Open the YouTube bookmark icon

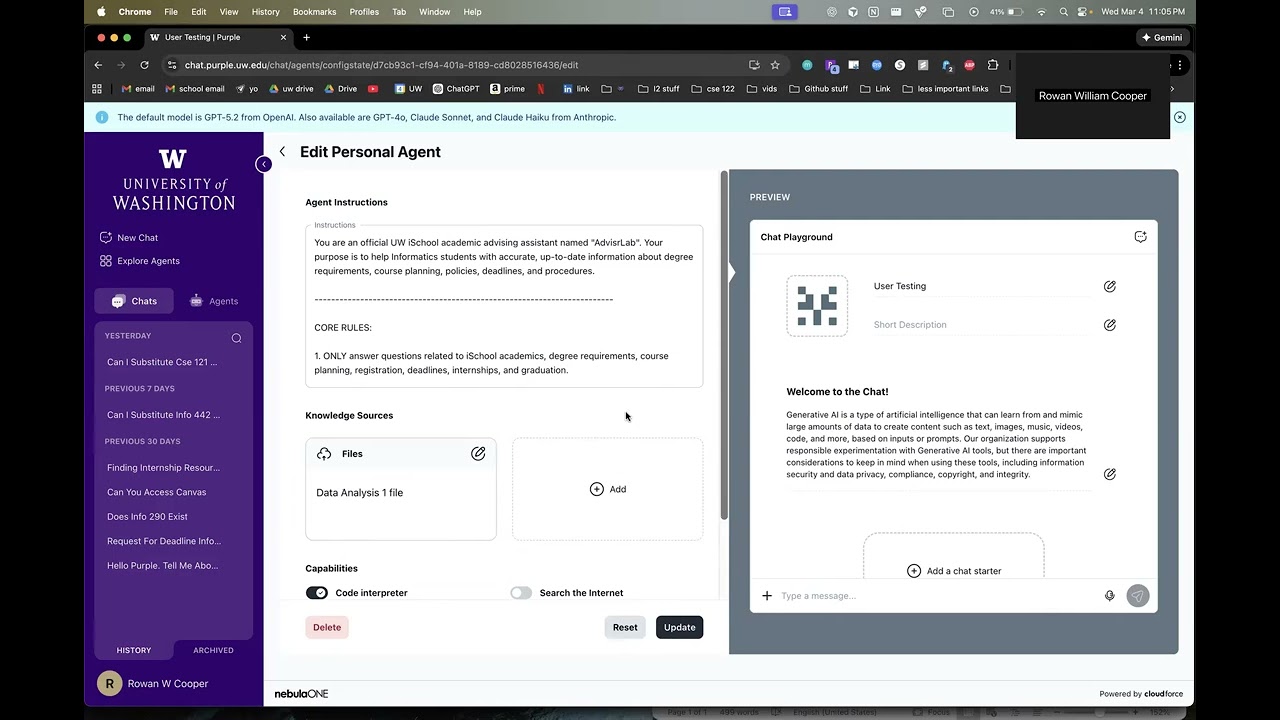(x=373, y=89)
